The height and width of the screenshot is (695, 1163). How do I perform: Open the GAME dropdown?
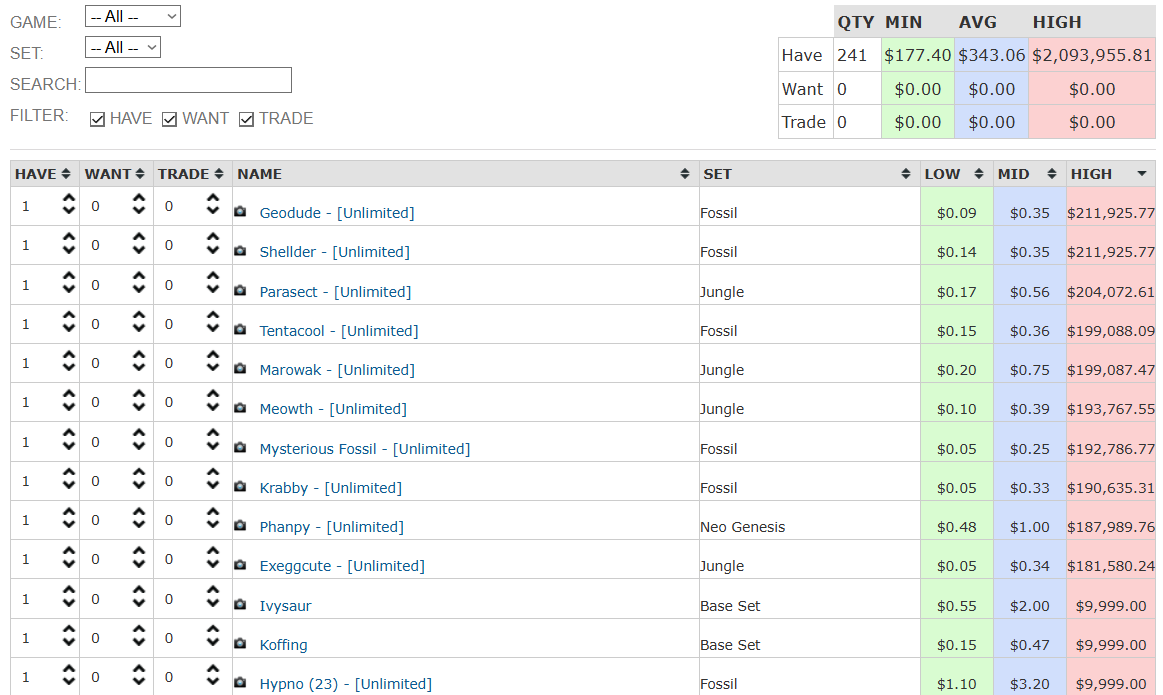(x=133, y=16)
